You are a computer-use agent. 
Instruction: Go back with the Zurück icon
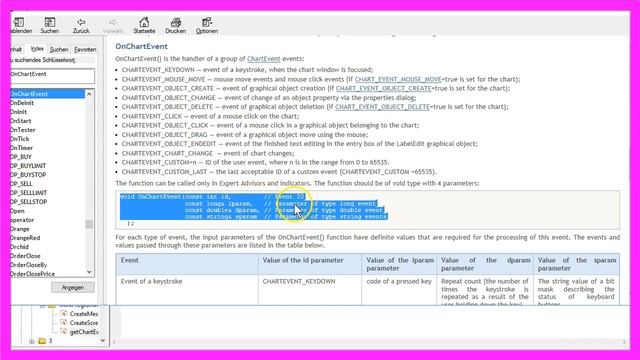coord(81,25)
